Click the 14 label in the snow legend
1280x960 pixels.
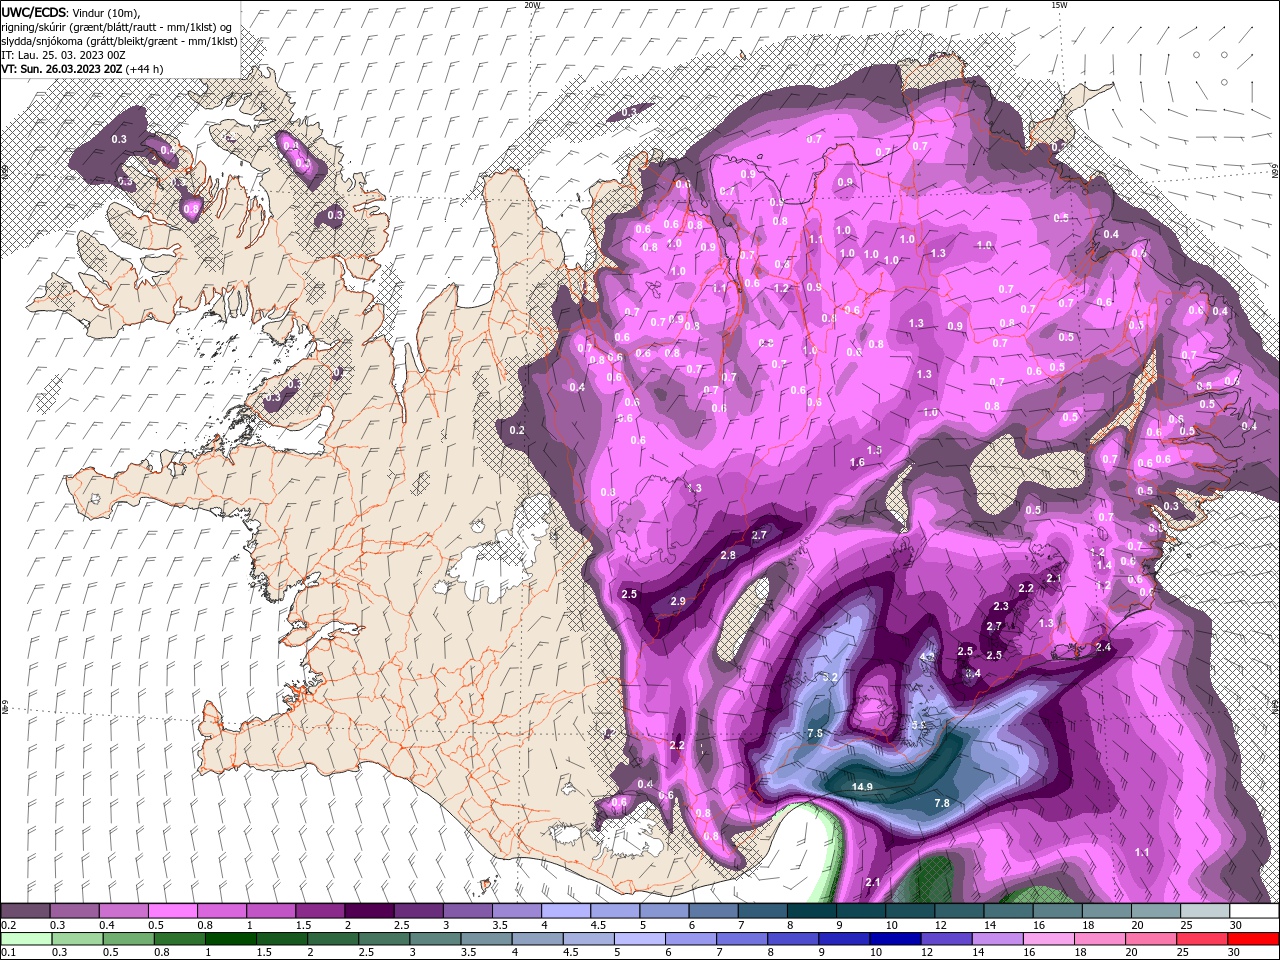pyautogui.click(x=990, y=925)
